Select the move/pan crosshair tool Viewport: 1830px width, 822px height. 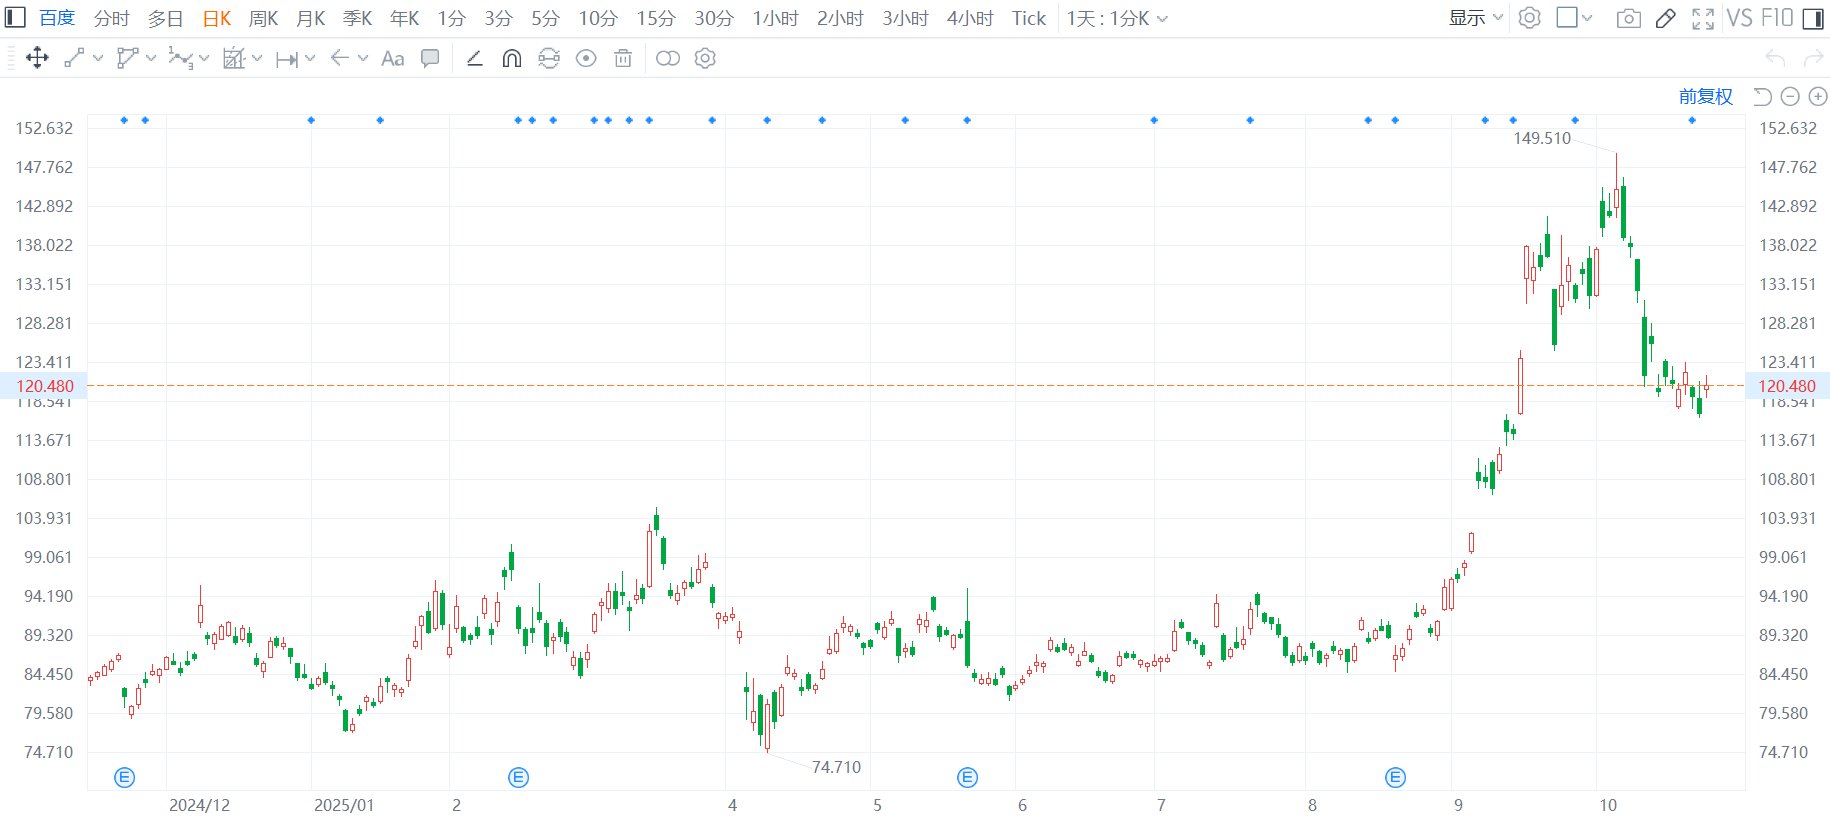pos(37,58)
